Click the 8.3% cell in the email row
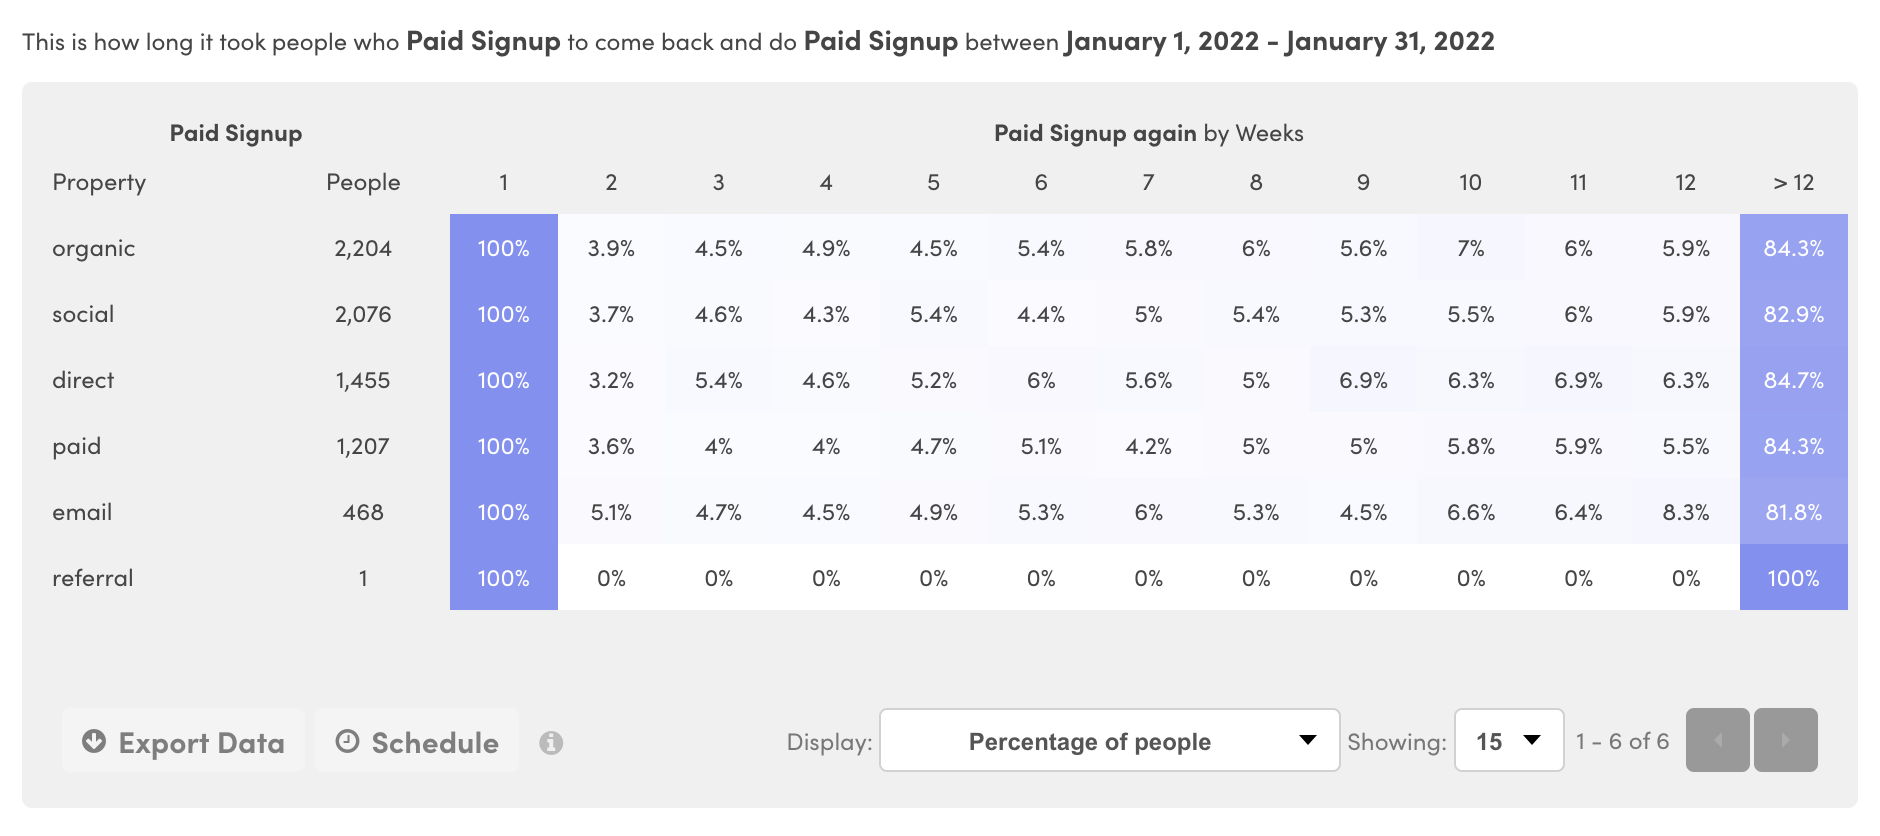1880x836 pixels. pyautogui.click(x=1685, y=512)
